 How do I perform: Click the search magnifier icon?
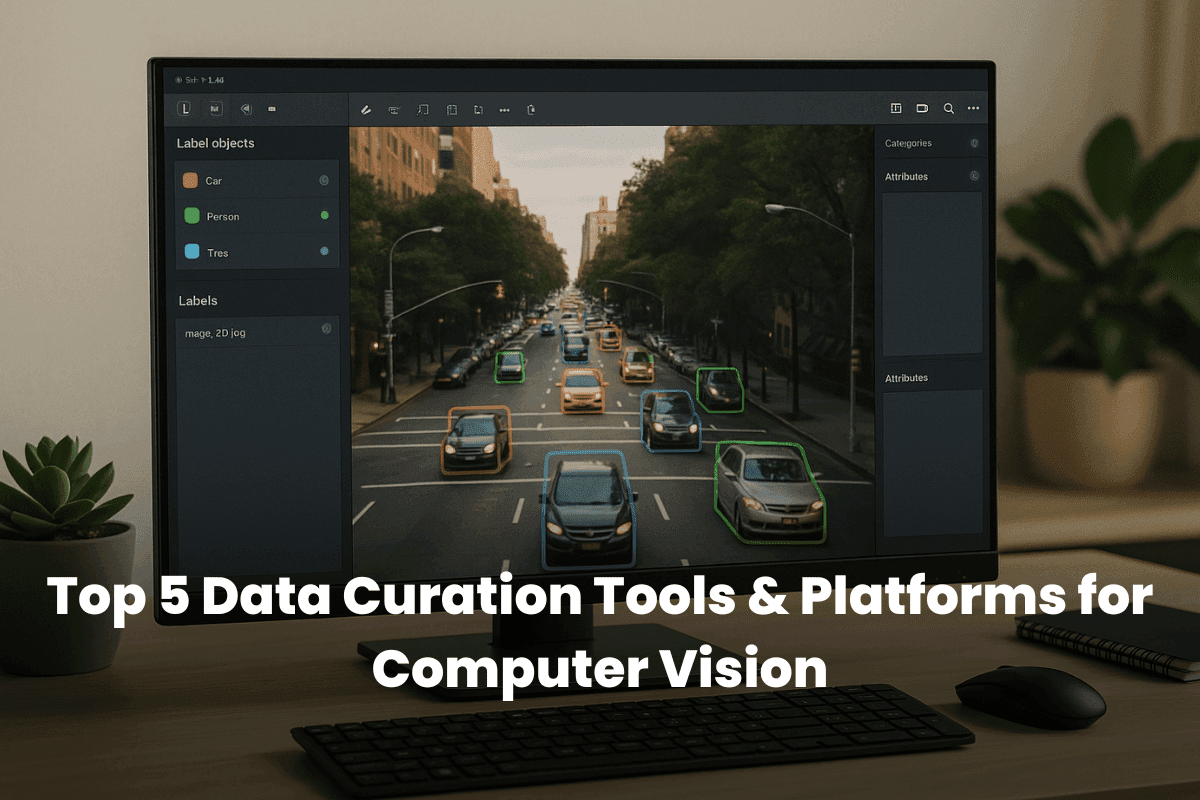tap(948, 108)
